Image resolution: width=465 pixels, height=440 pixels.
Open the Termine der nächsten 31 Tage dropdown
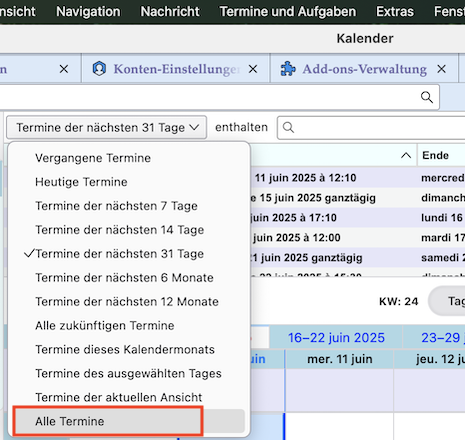[107, 127]
